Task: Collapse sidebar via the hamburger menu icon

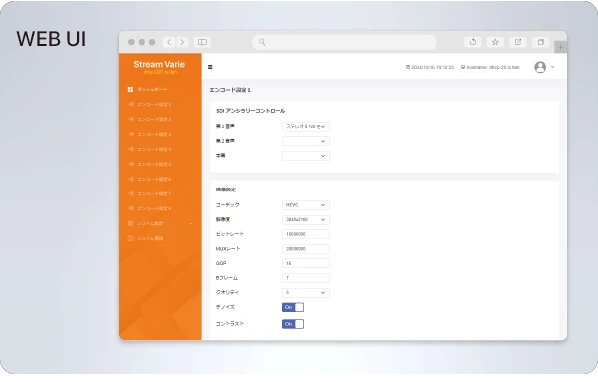Action: point(210,67)
